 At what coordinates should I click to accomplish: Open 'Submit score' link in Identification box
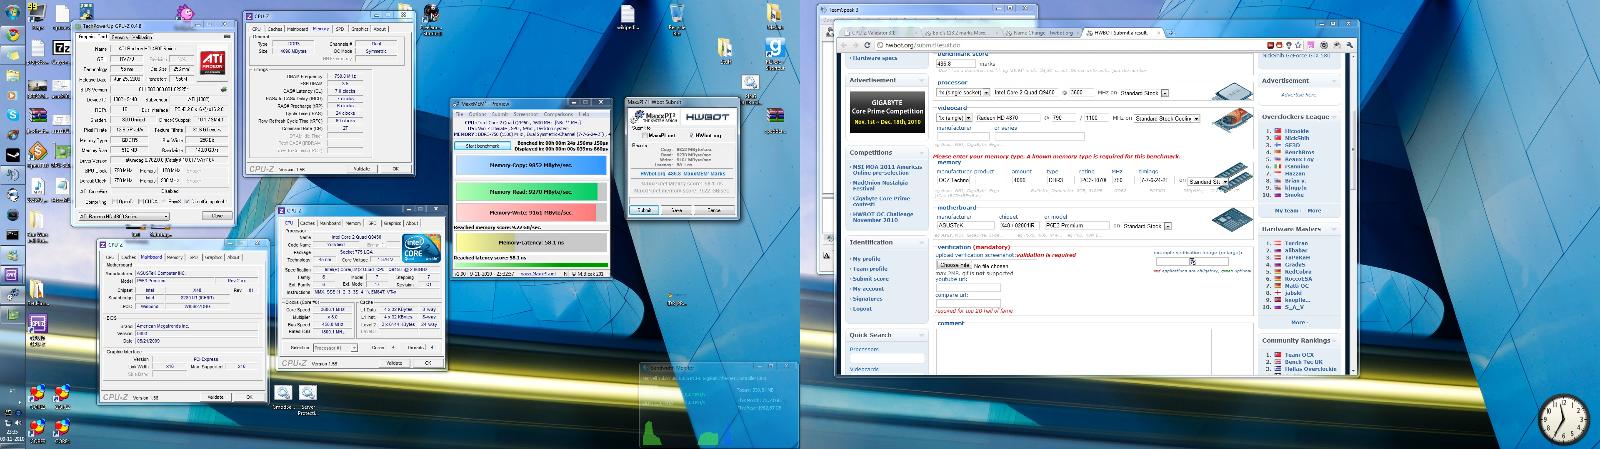point(870,279)
